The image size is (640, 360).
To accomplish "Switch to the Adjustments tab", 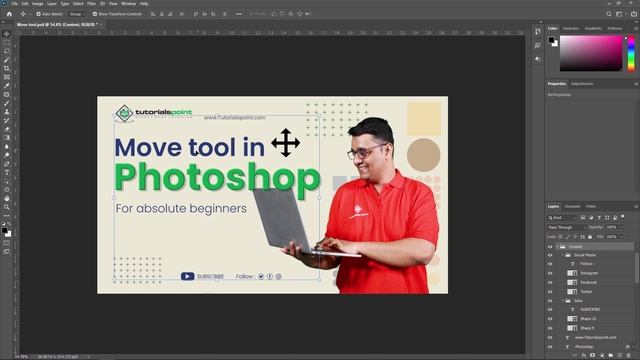I will coord(582,84).
